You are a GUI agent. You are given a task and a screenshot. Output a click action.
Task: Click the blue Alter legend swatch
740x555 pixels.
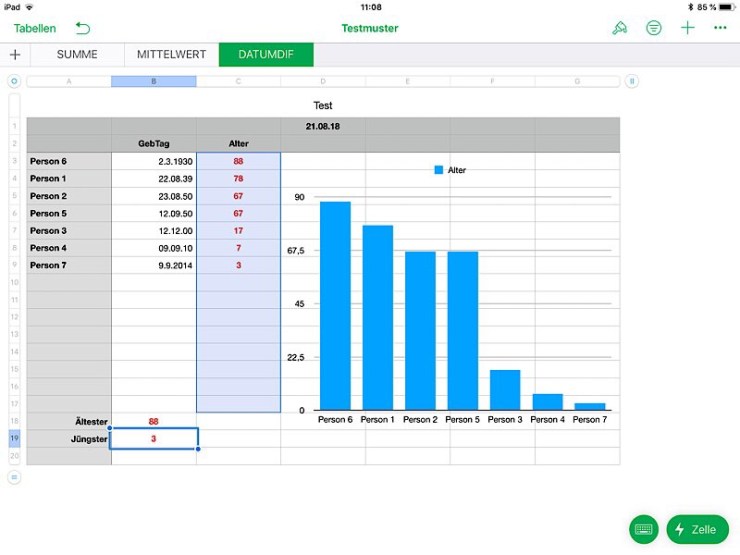click(x=438, y=170)
